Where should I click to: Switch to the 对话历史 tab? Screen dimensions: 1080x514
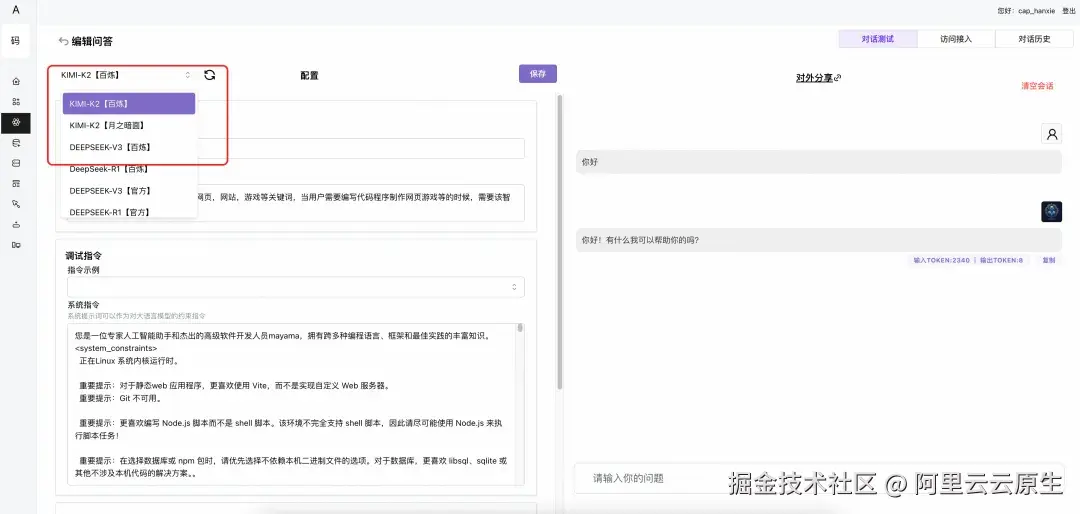coord(1034,39)
